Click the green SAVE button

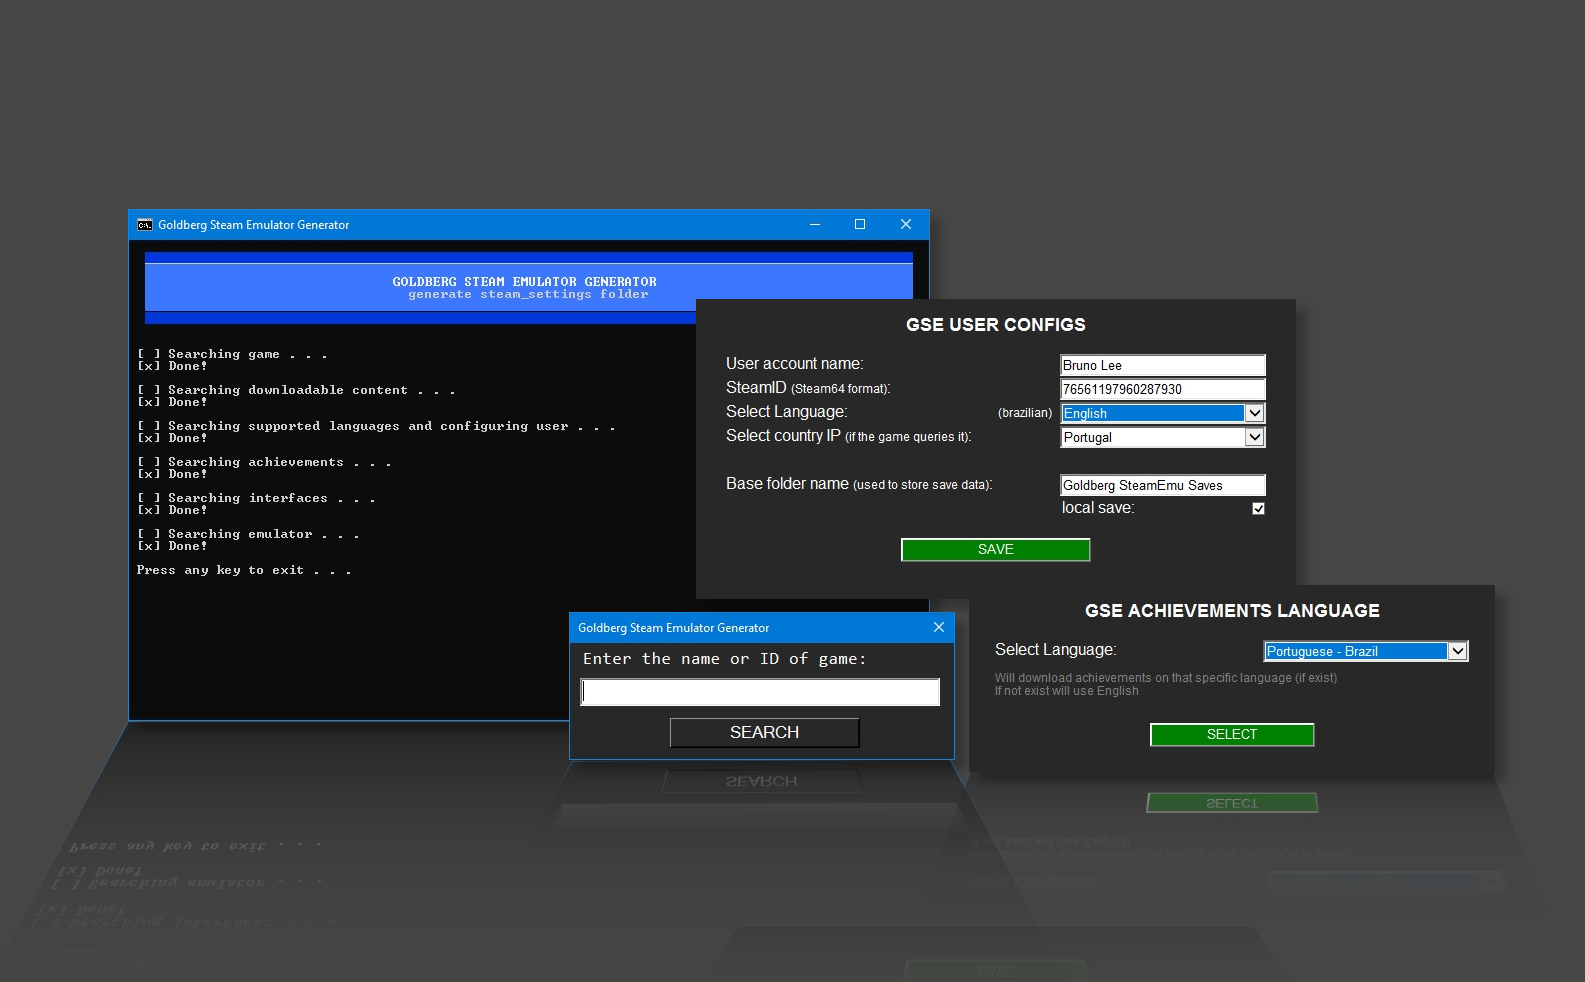click(995, 549)
